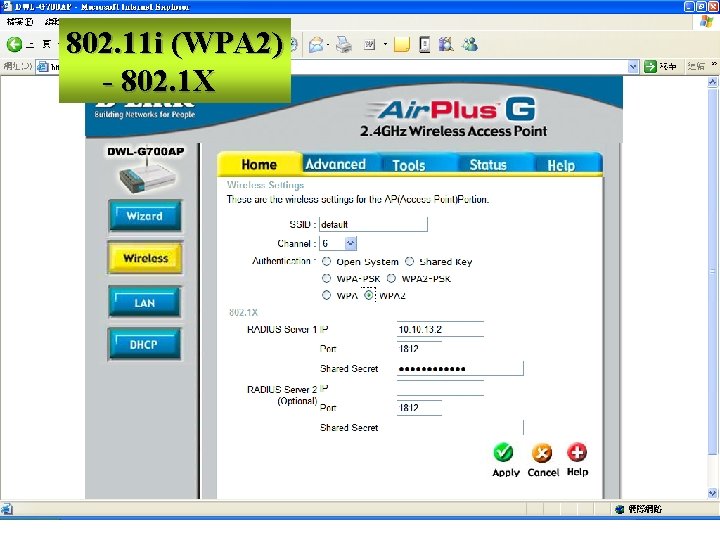Click the AirPlus G logo

point(452,110)
